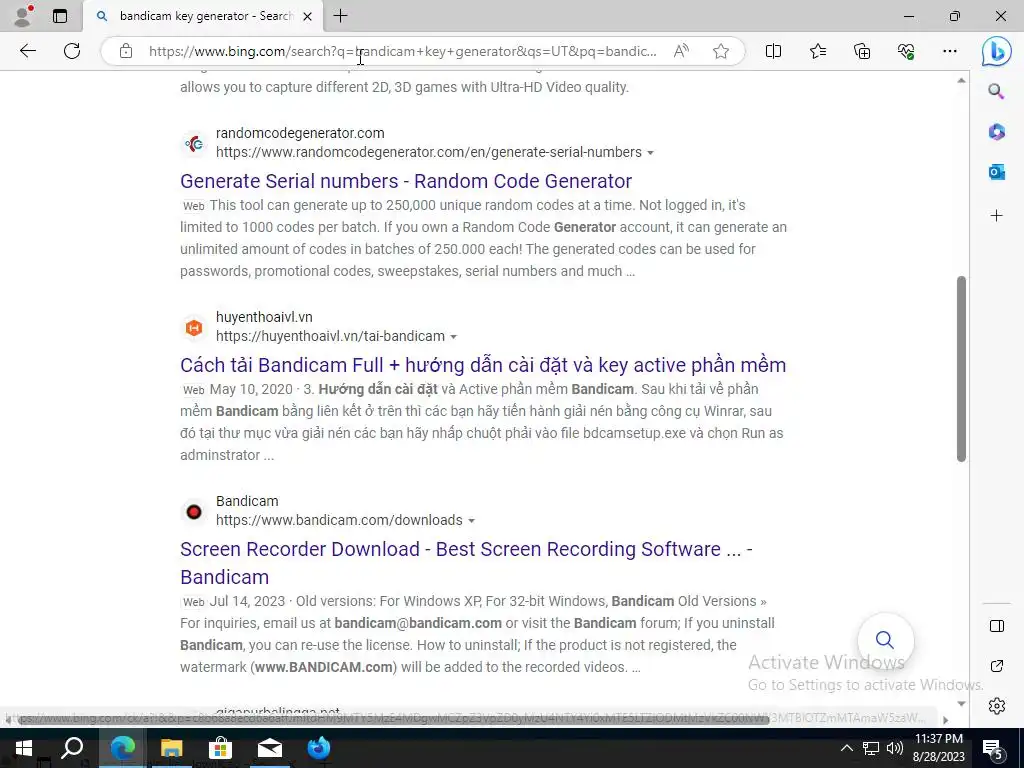
Task: Open Cách tải Bandicam Full result link
Action: (x=483, y=365)
